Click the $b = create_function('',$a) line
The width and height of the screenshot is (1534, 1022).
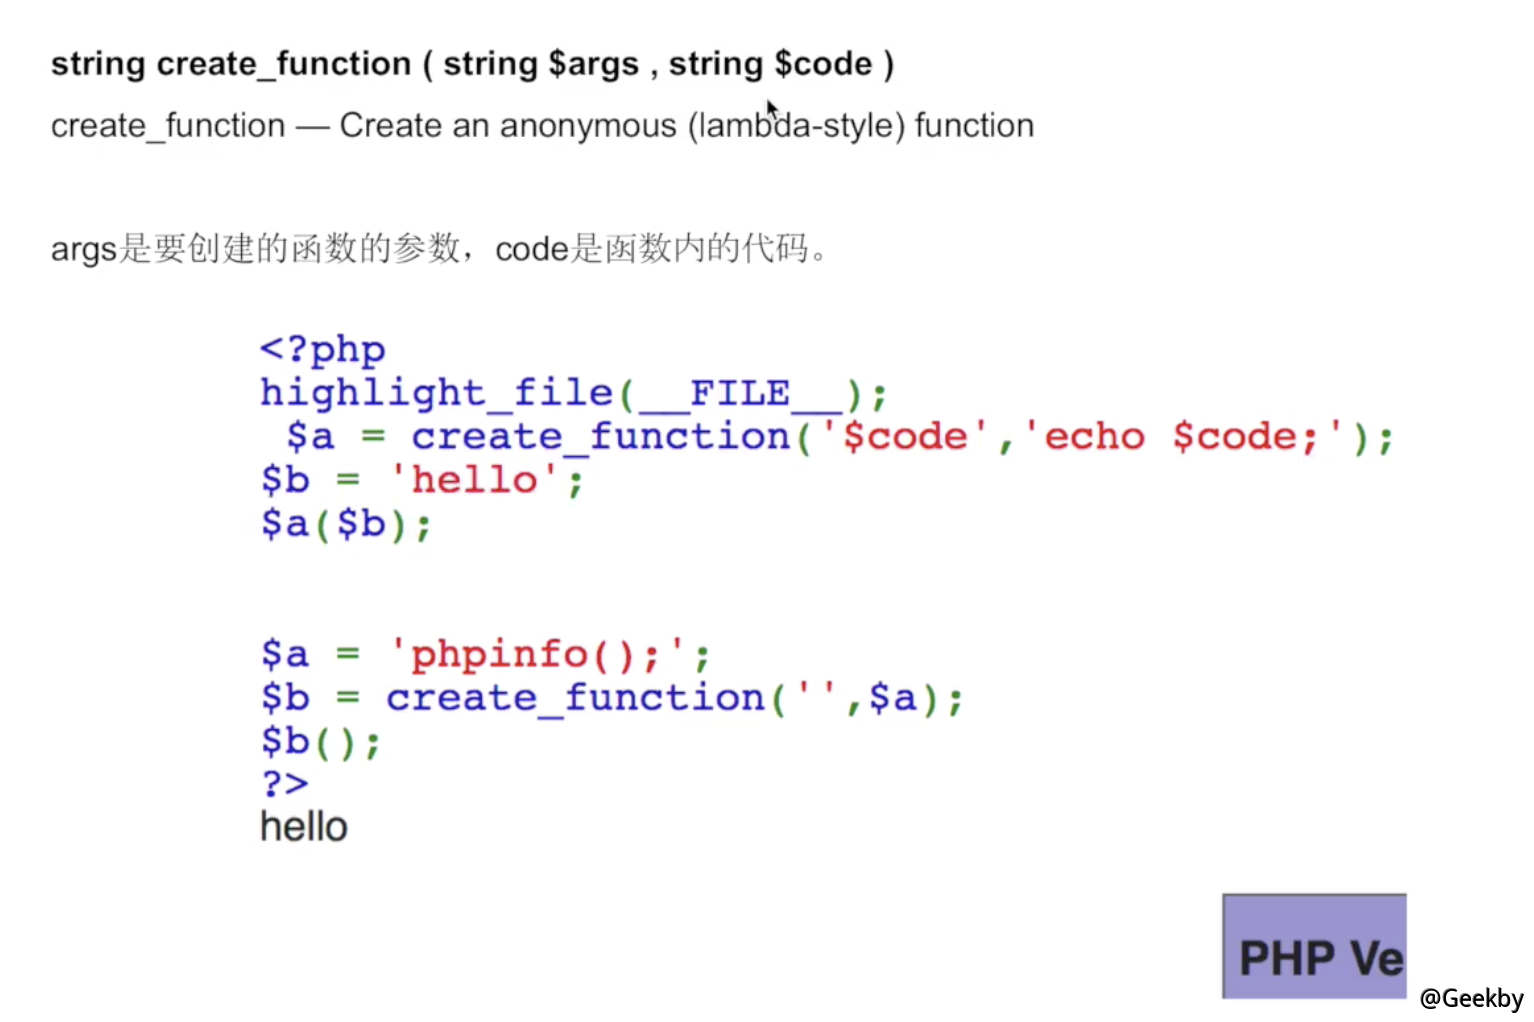611,698
